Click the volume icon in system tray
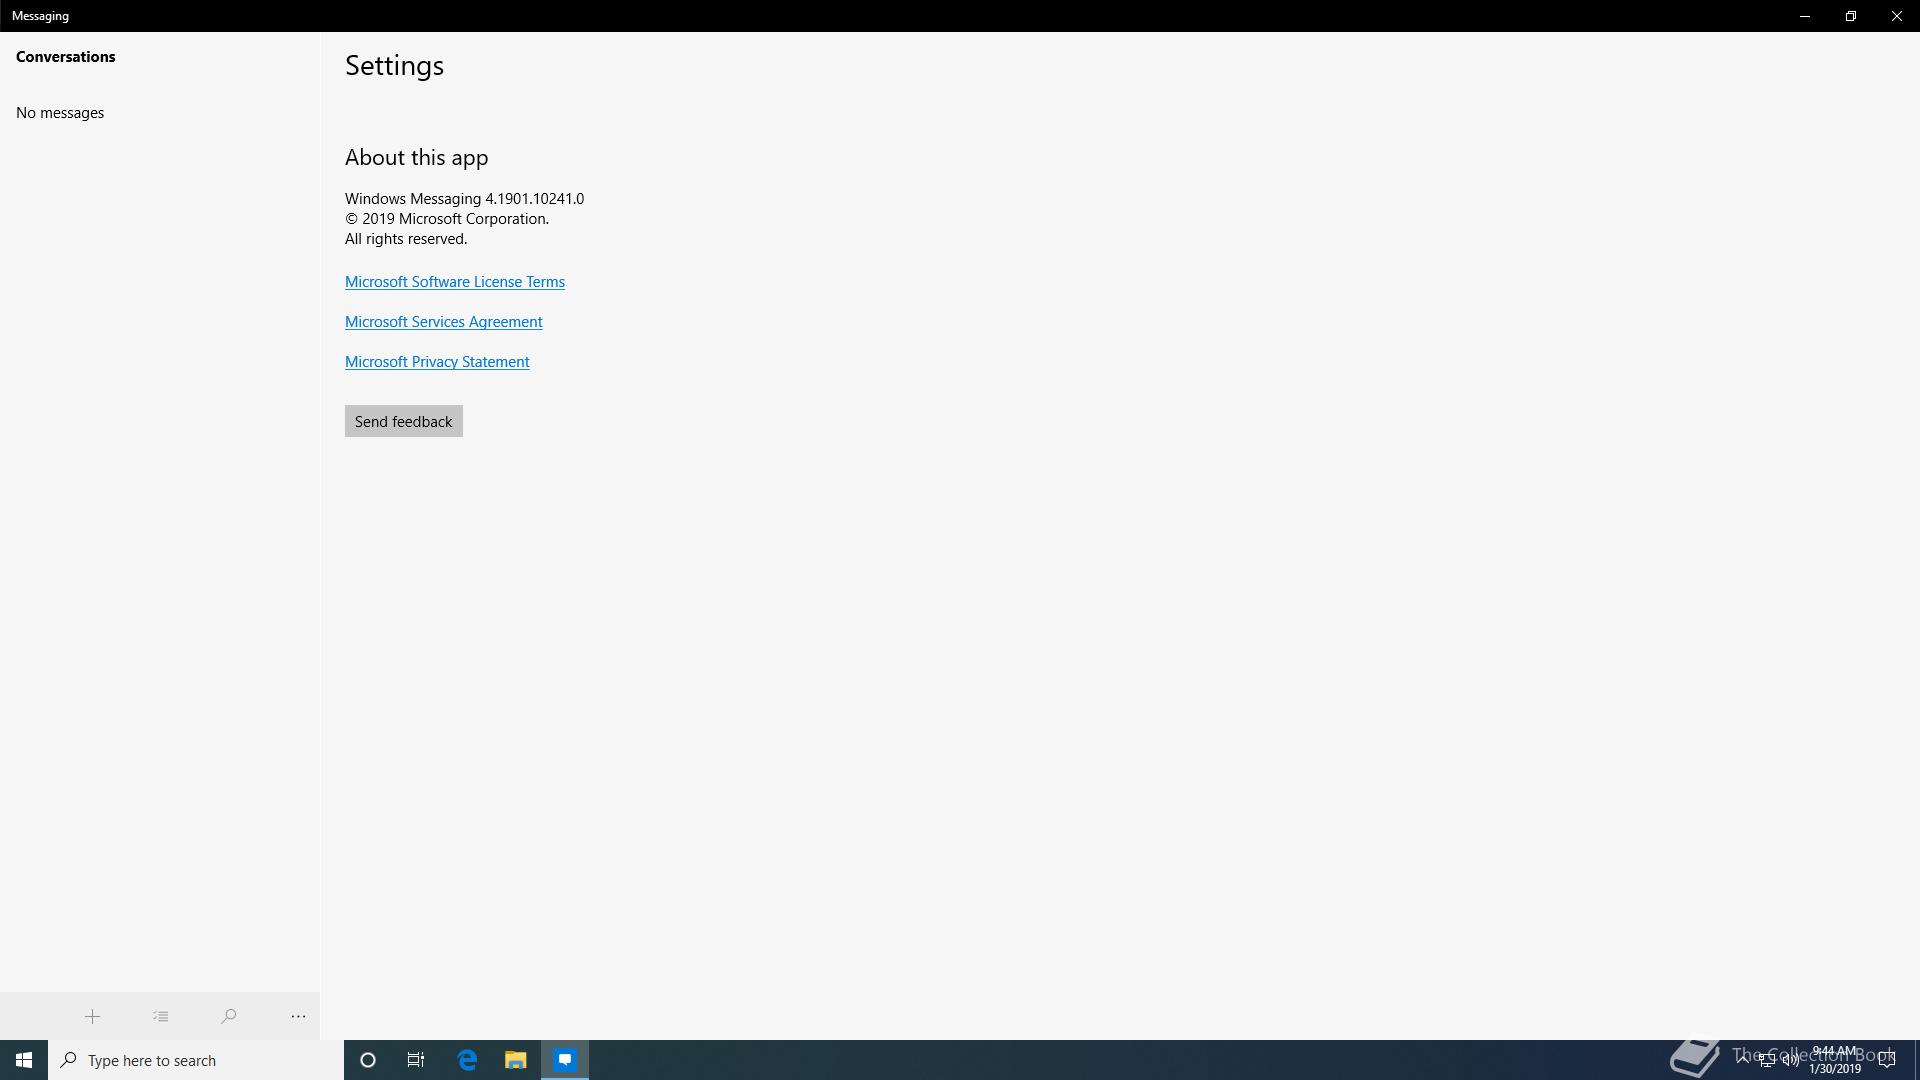Viewport: 1920px width, 1080px height. [1790, 1060]
